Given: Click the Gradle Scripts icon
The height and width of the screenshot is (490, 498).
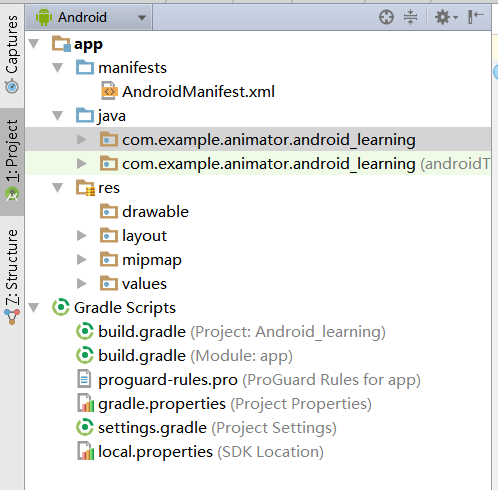Looking at the screenshot, I should tap(61, 307).
